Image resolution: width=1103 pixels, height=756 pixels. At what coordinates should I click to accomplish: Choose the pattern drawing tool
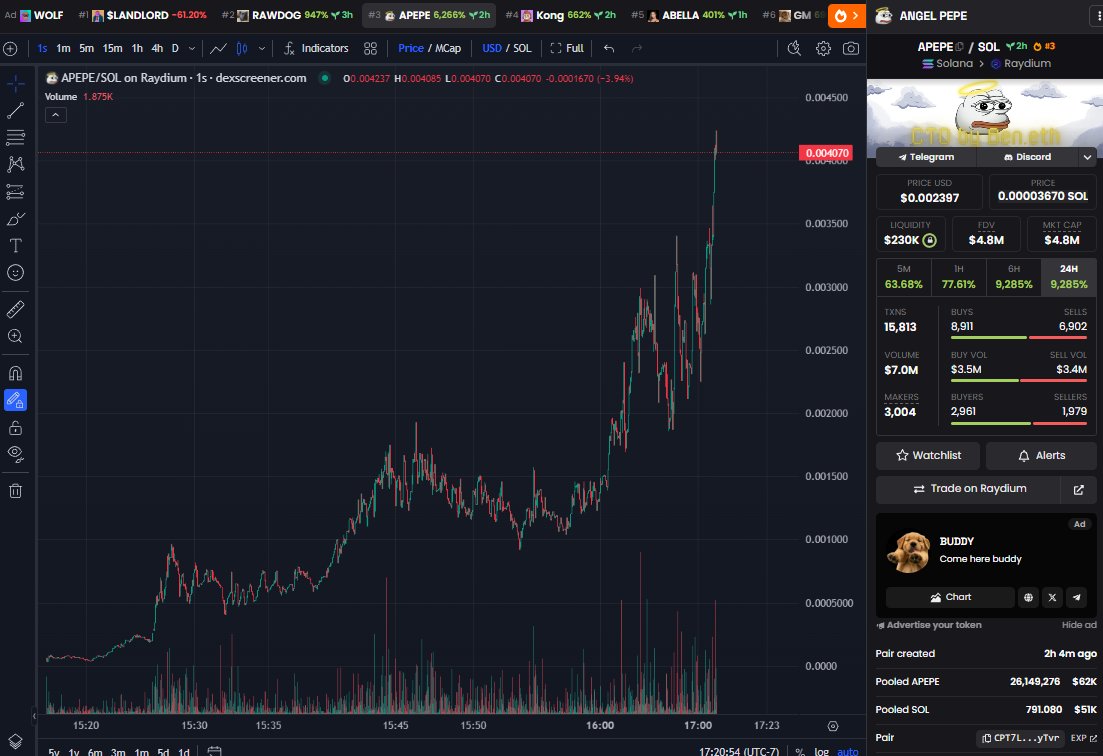pyautogui.click(x=15, y=164)
